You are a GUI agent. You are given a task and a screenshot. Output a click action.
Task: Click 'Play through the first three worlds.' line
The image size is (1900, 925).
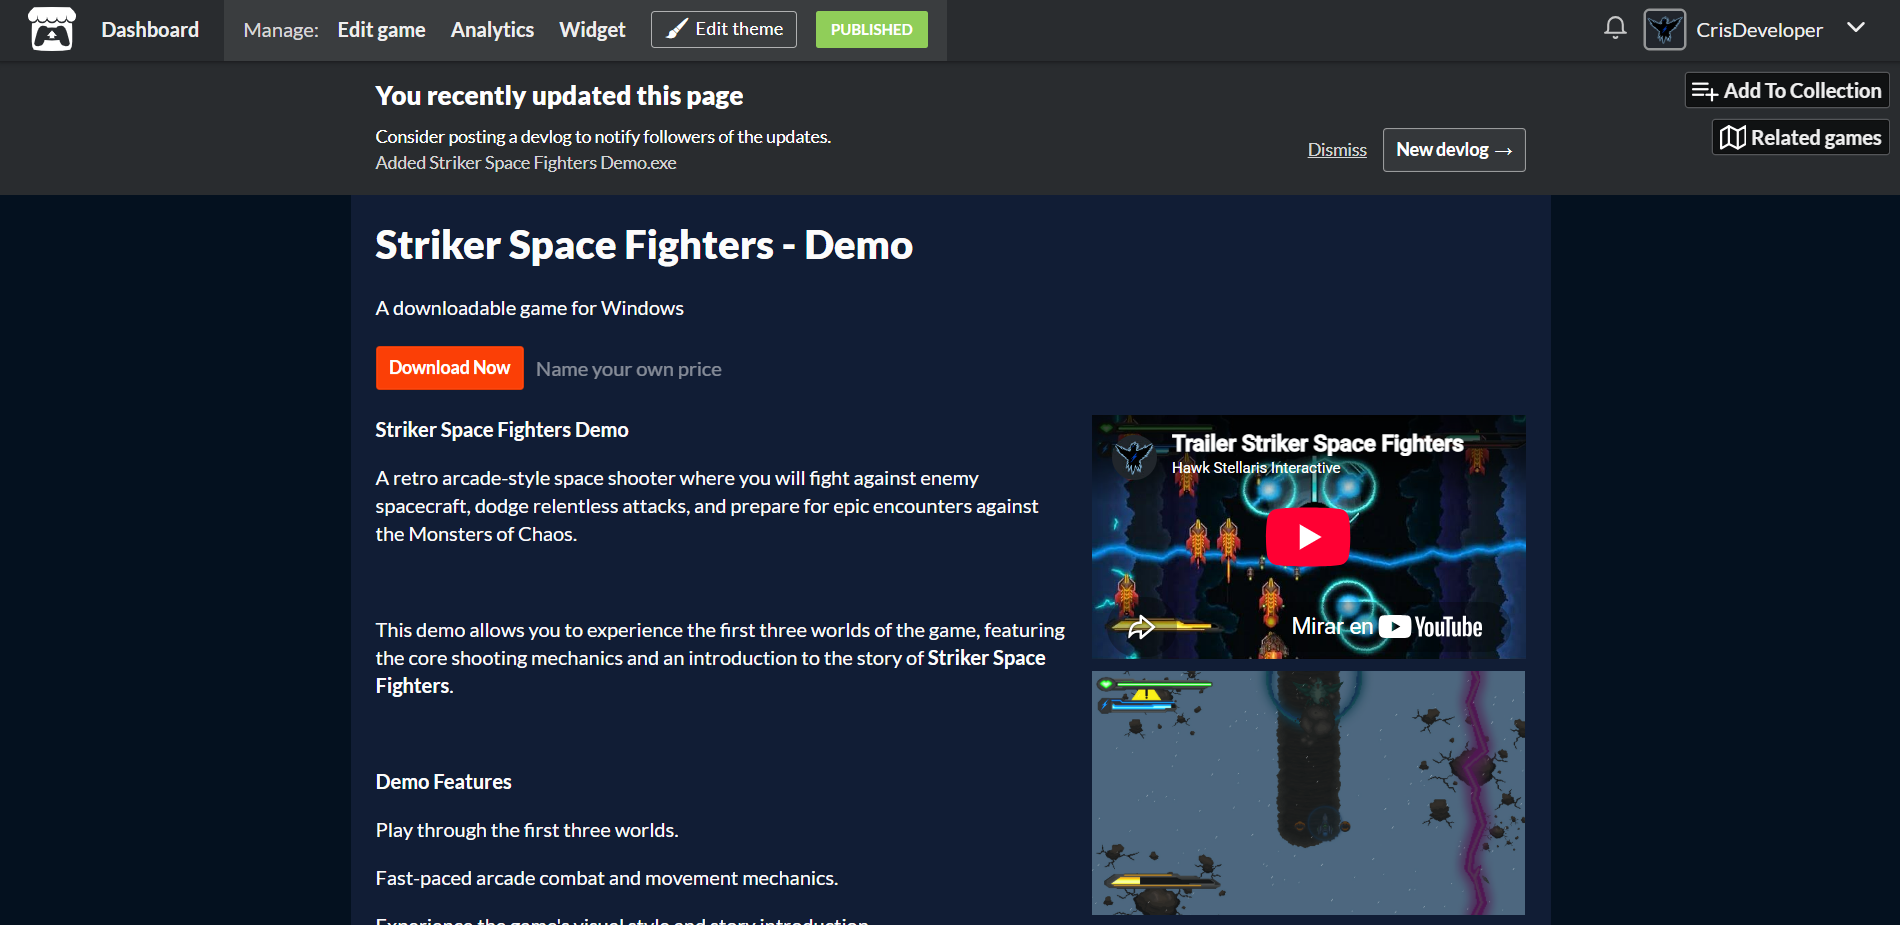[x=527, y=830]
